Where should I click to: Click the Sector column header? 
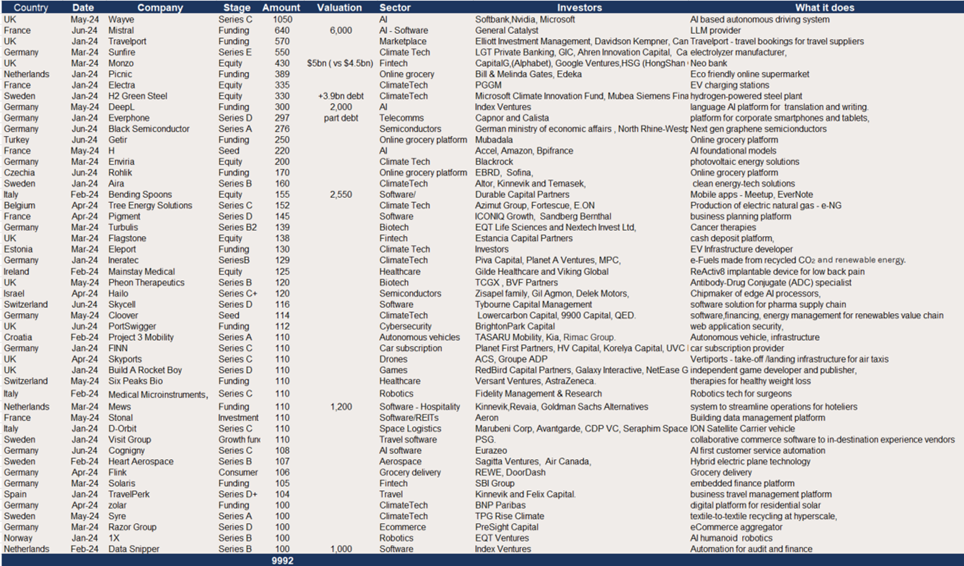click(x=395, y=7)
